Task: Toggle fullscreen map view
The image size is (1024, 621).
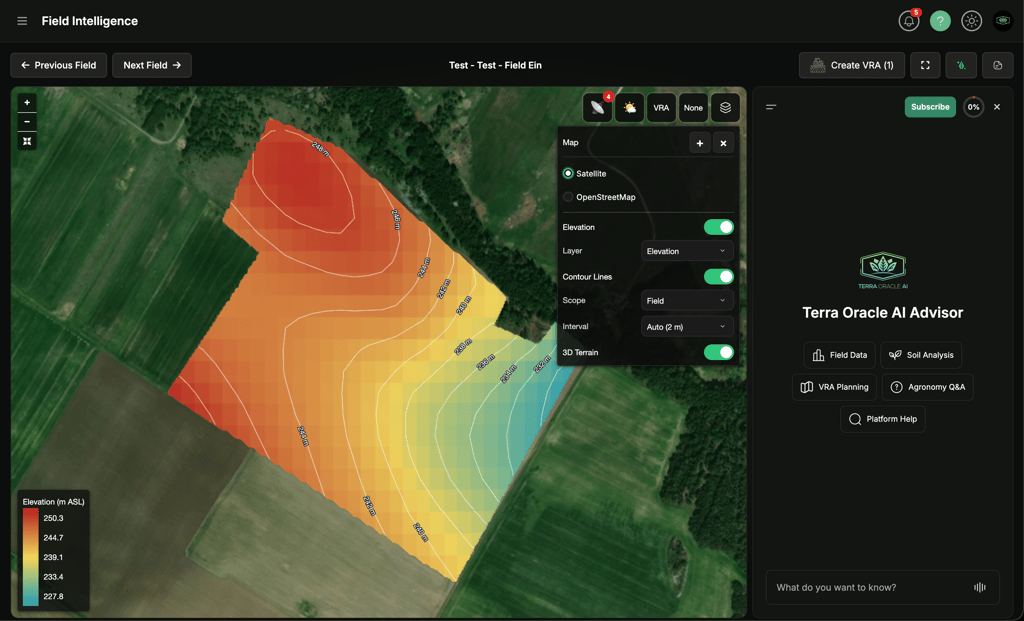Action: tap(925, 65)
